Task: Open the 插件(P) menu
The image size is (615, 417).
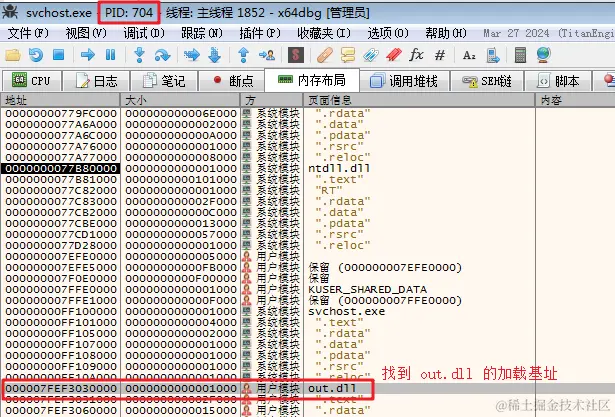Action: coord(260,33)
